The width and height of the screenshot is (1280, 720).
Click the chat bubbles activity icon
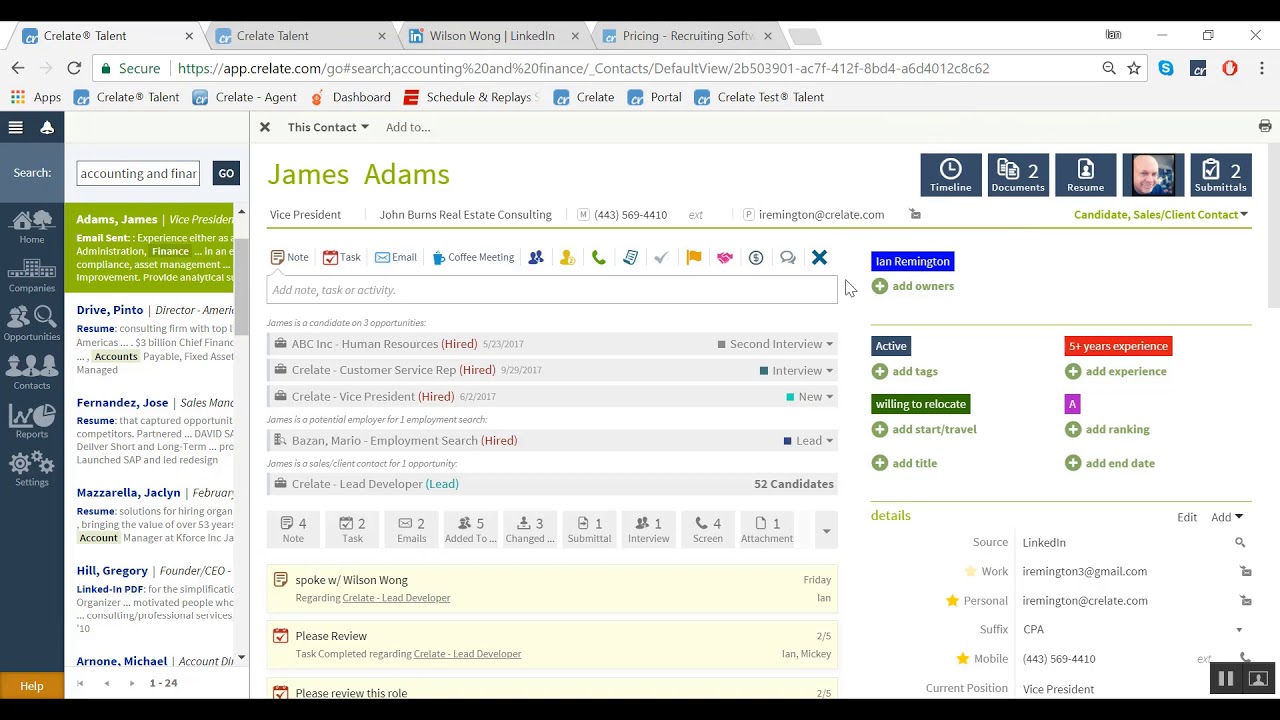pyautogui.click(x=788, y=258)
